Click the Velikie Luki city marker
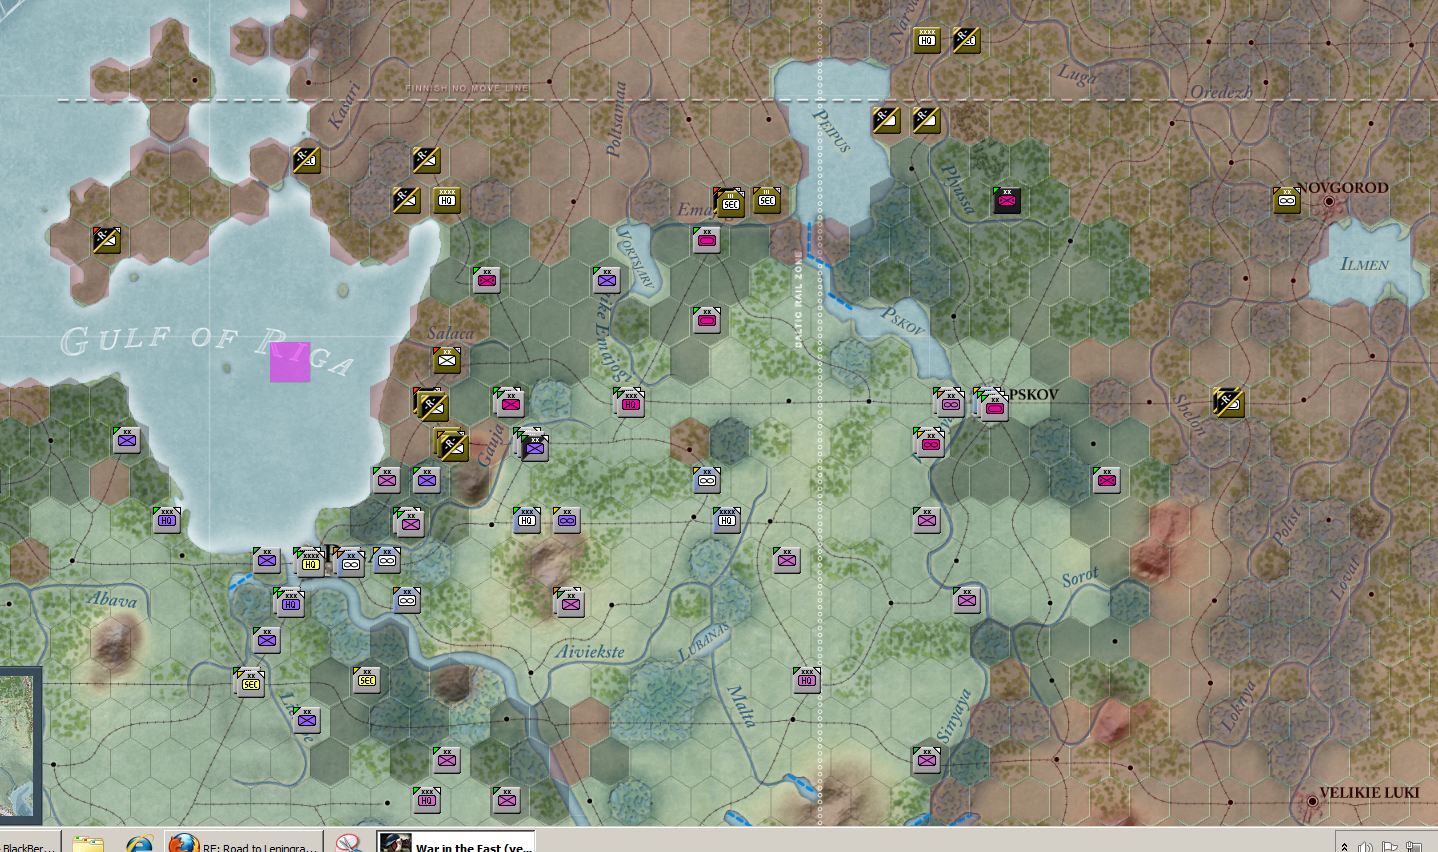This screenshot has width=1438, height=852. [x=1313, y=802]
